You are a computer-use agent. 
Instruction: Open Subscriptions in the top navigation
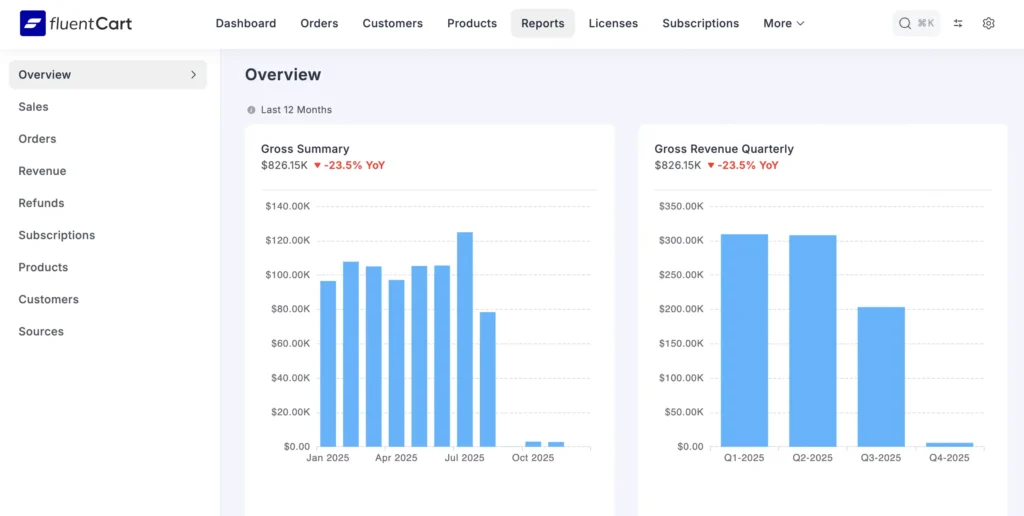(x=700, y=23)
